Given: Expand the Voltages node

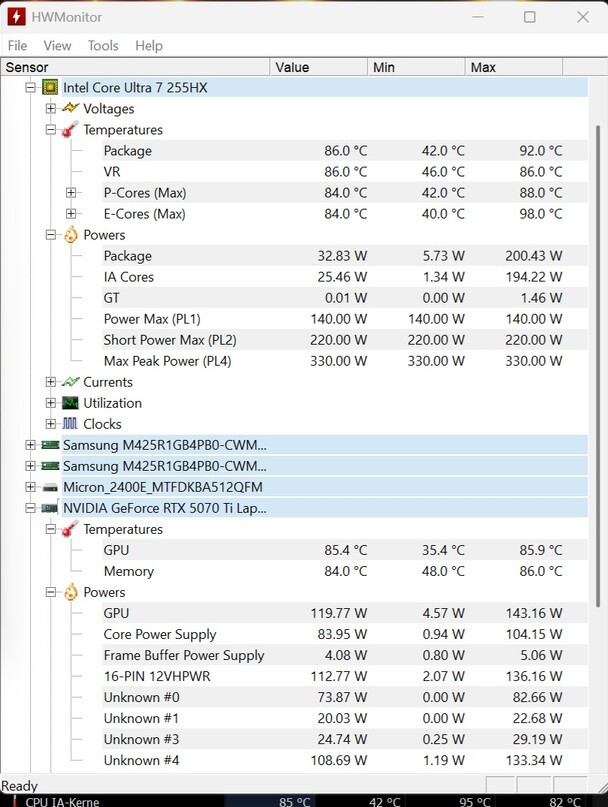Looking at the screenshot, I should (51, 108).
